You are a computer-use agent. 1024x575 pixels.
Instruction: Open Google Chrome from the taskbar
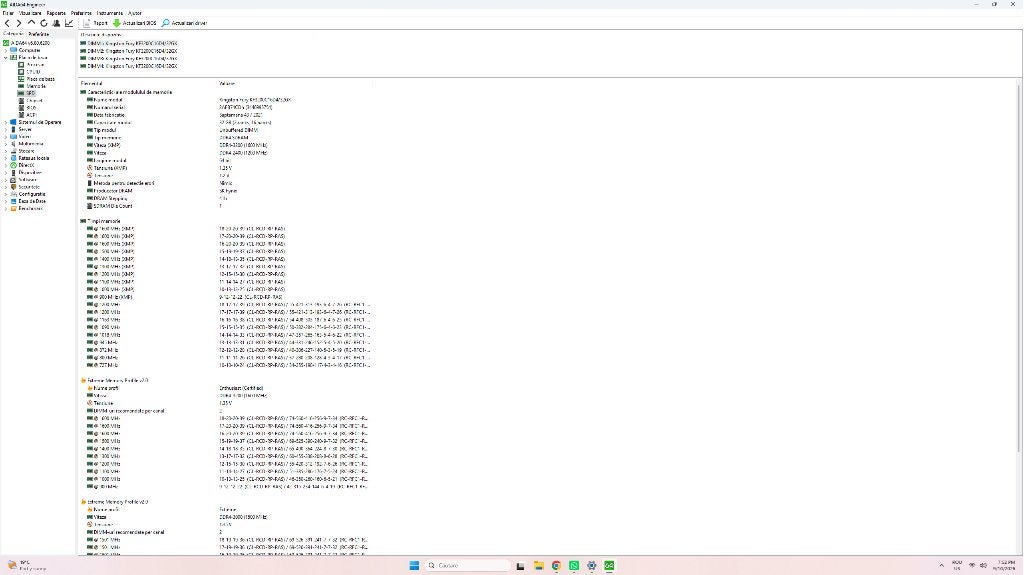click(556, 566)
